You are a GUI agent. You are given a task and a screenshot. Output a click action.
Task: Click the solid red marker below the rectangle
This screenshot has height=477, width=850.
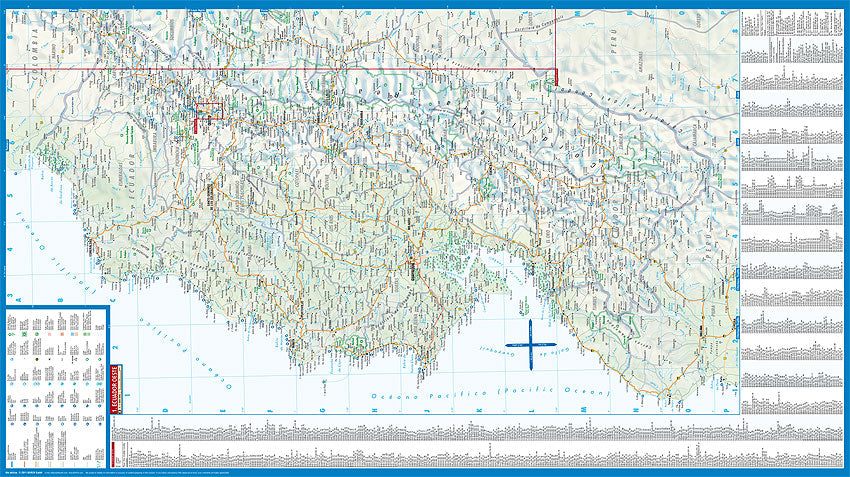coord(197,127)
